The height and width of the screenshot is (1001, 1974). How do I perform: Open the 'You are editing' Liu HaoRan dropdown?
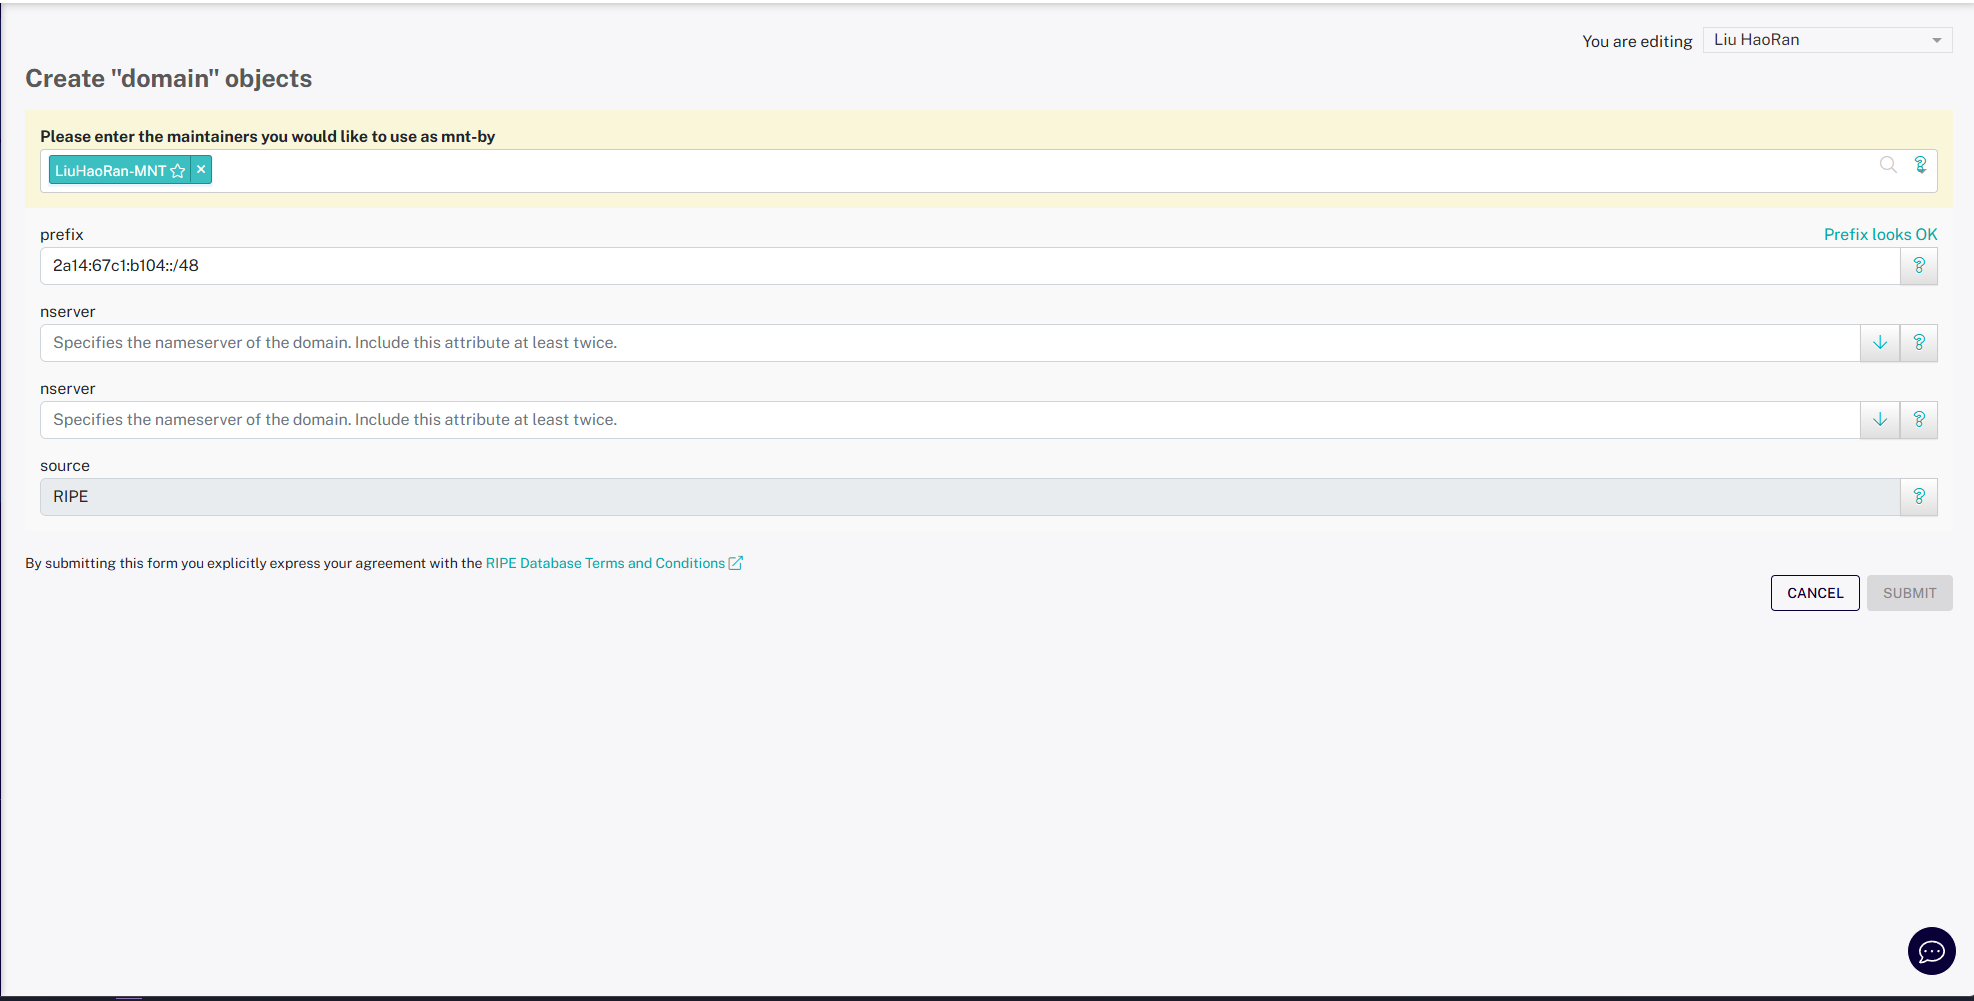coord(1828,40)
